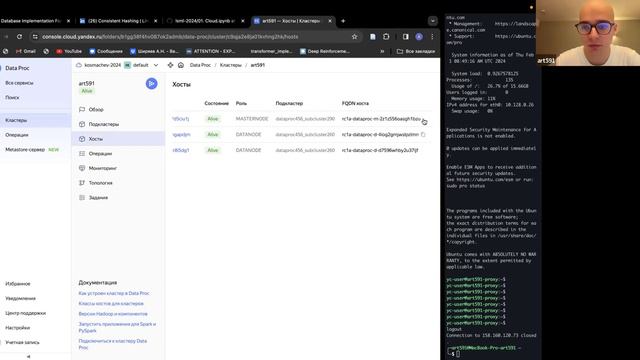
Task: Open Уведомления in the left sidebar
Action: click(20, 298)
